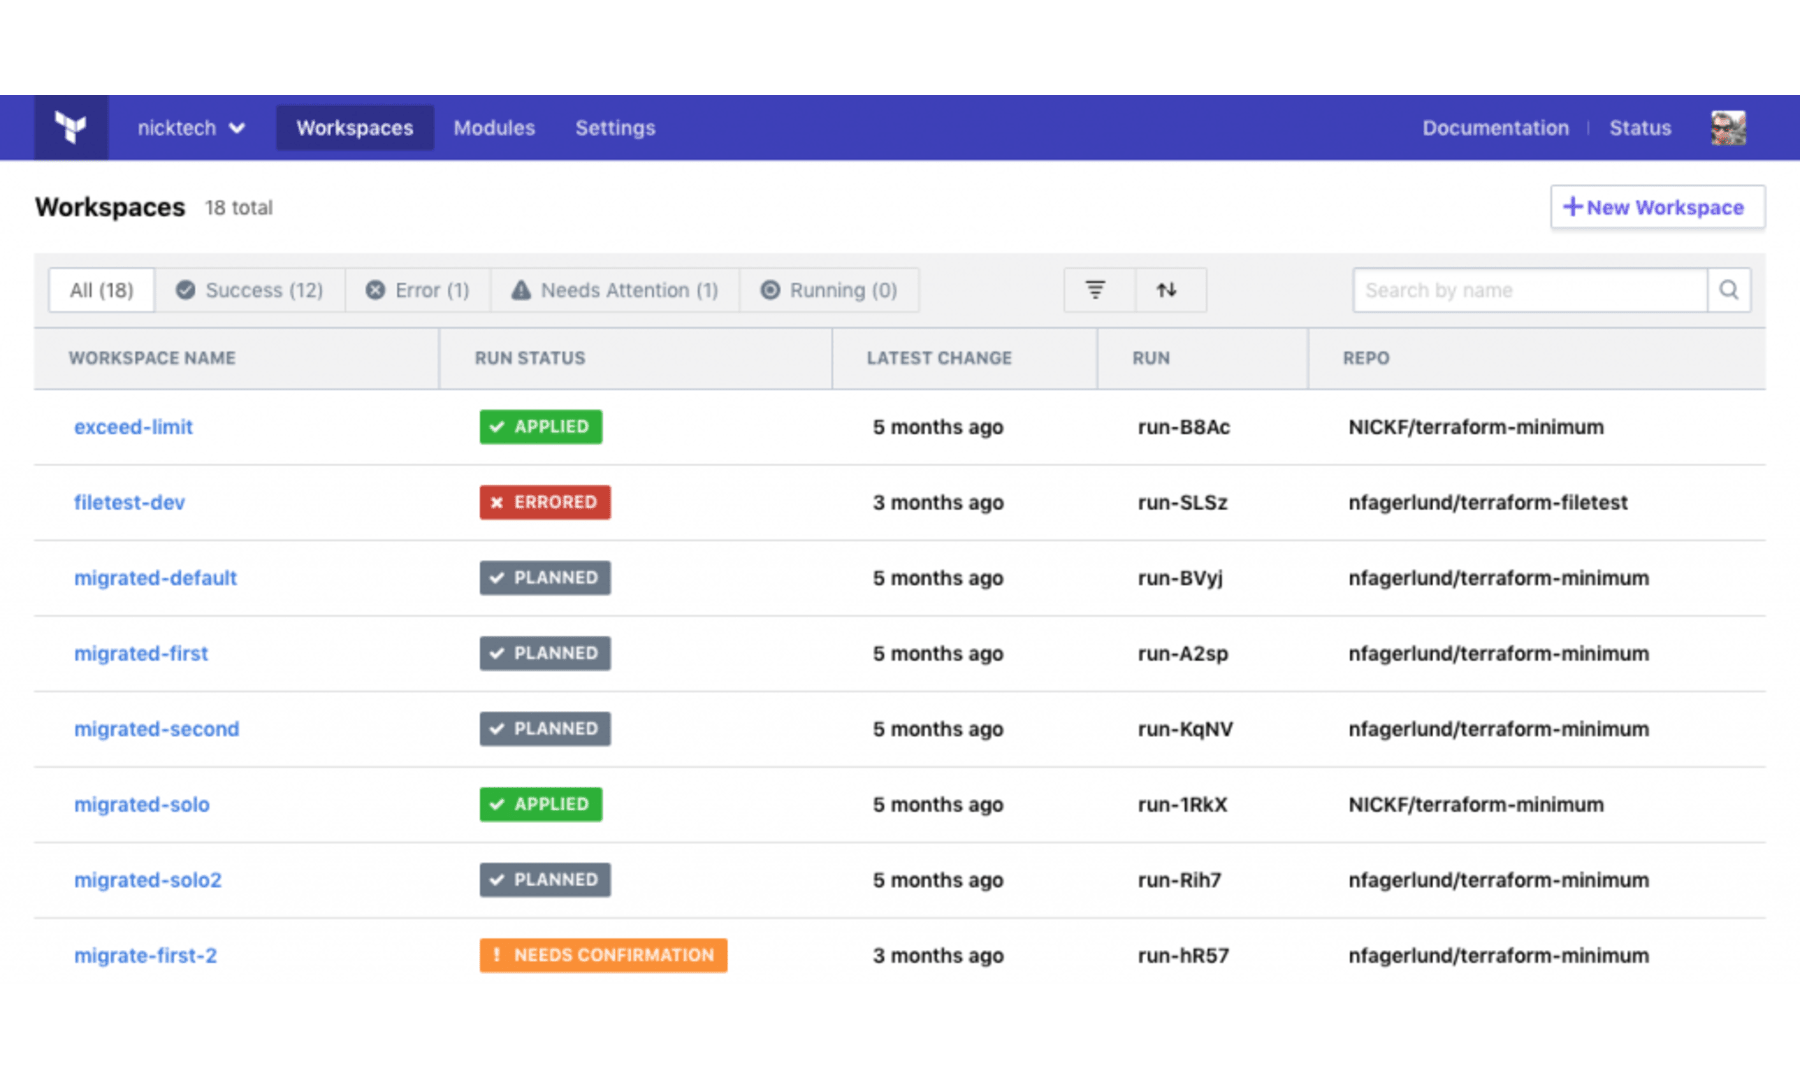Click the Terraform logo in the navbar
Screen dimensions: 1800x1080
pos(70,127)
